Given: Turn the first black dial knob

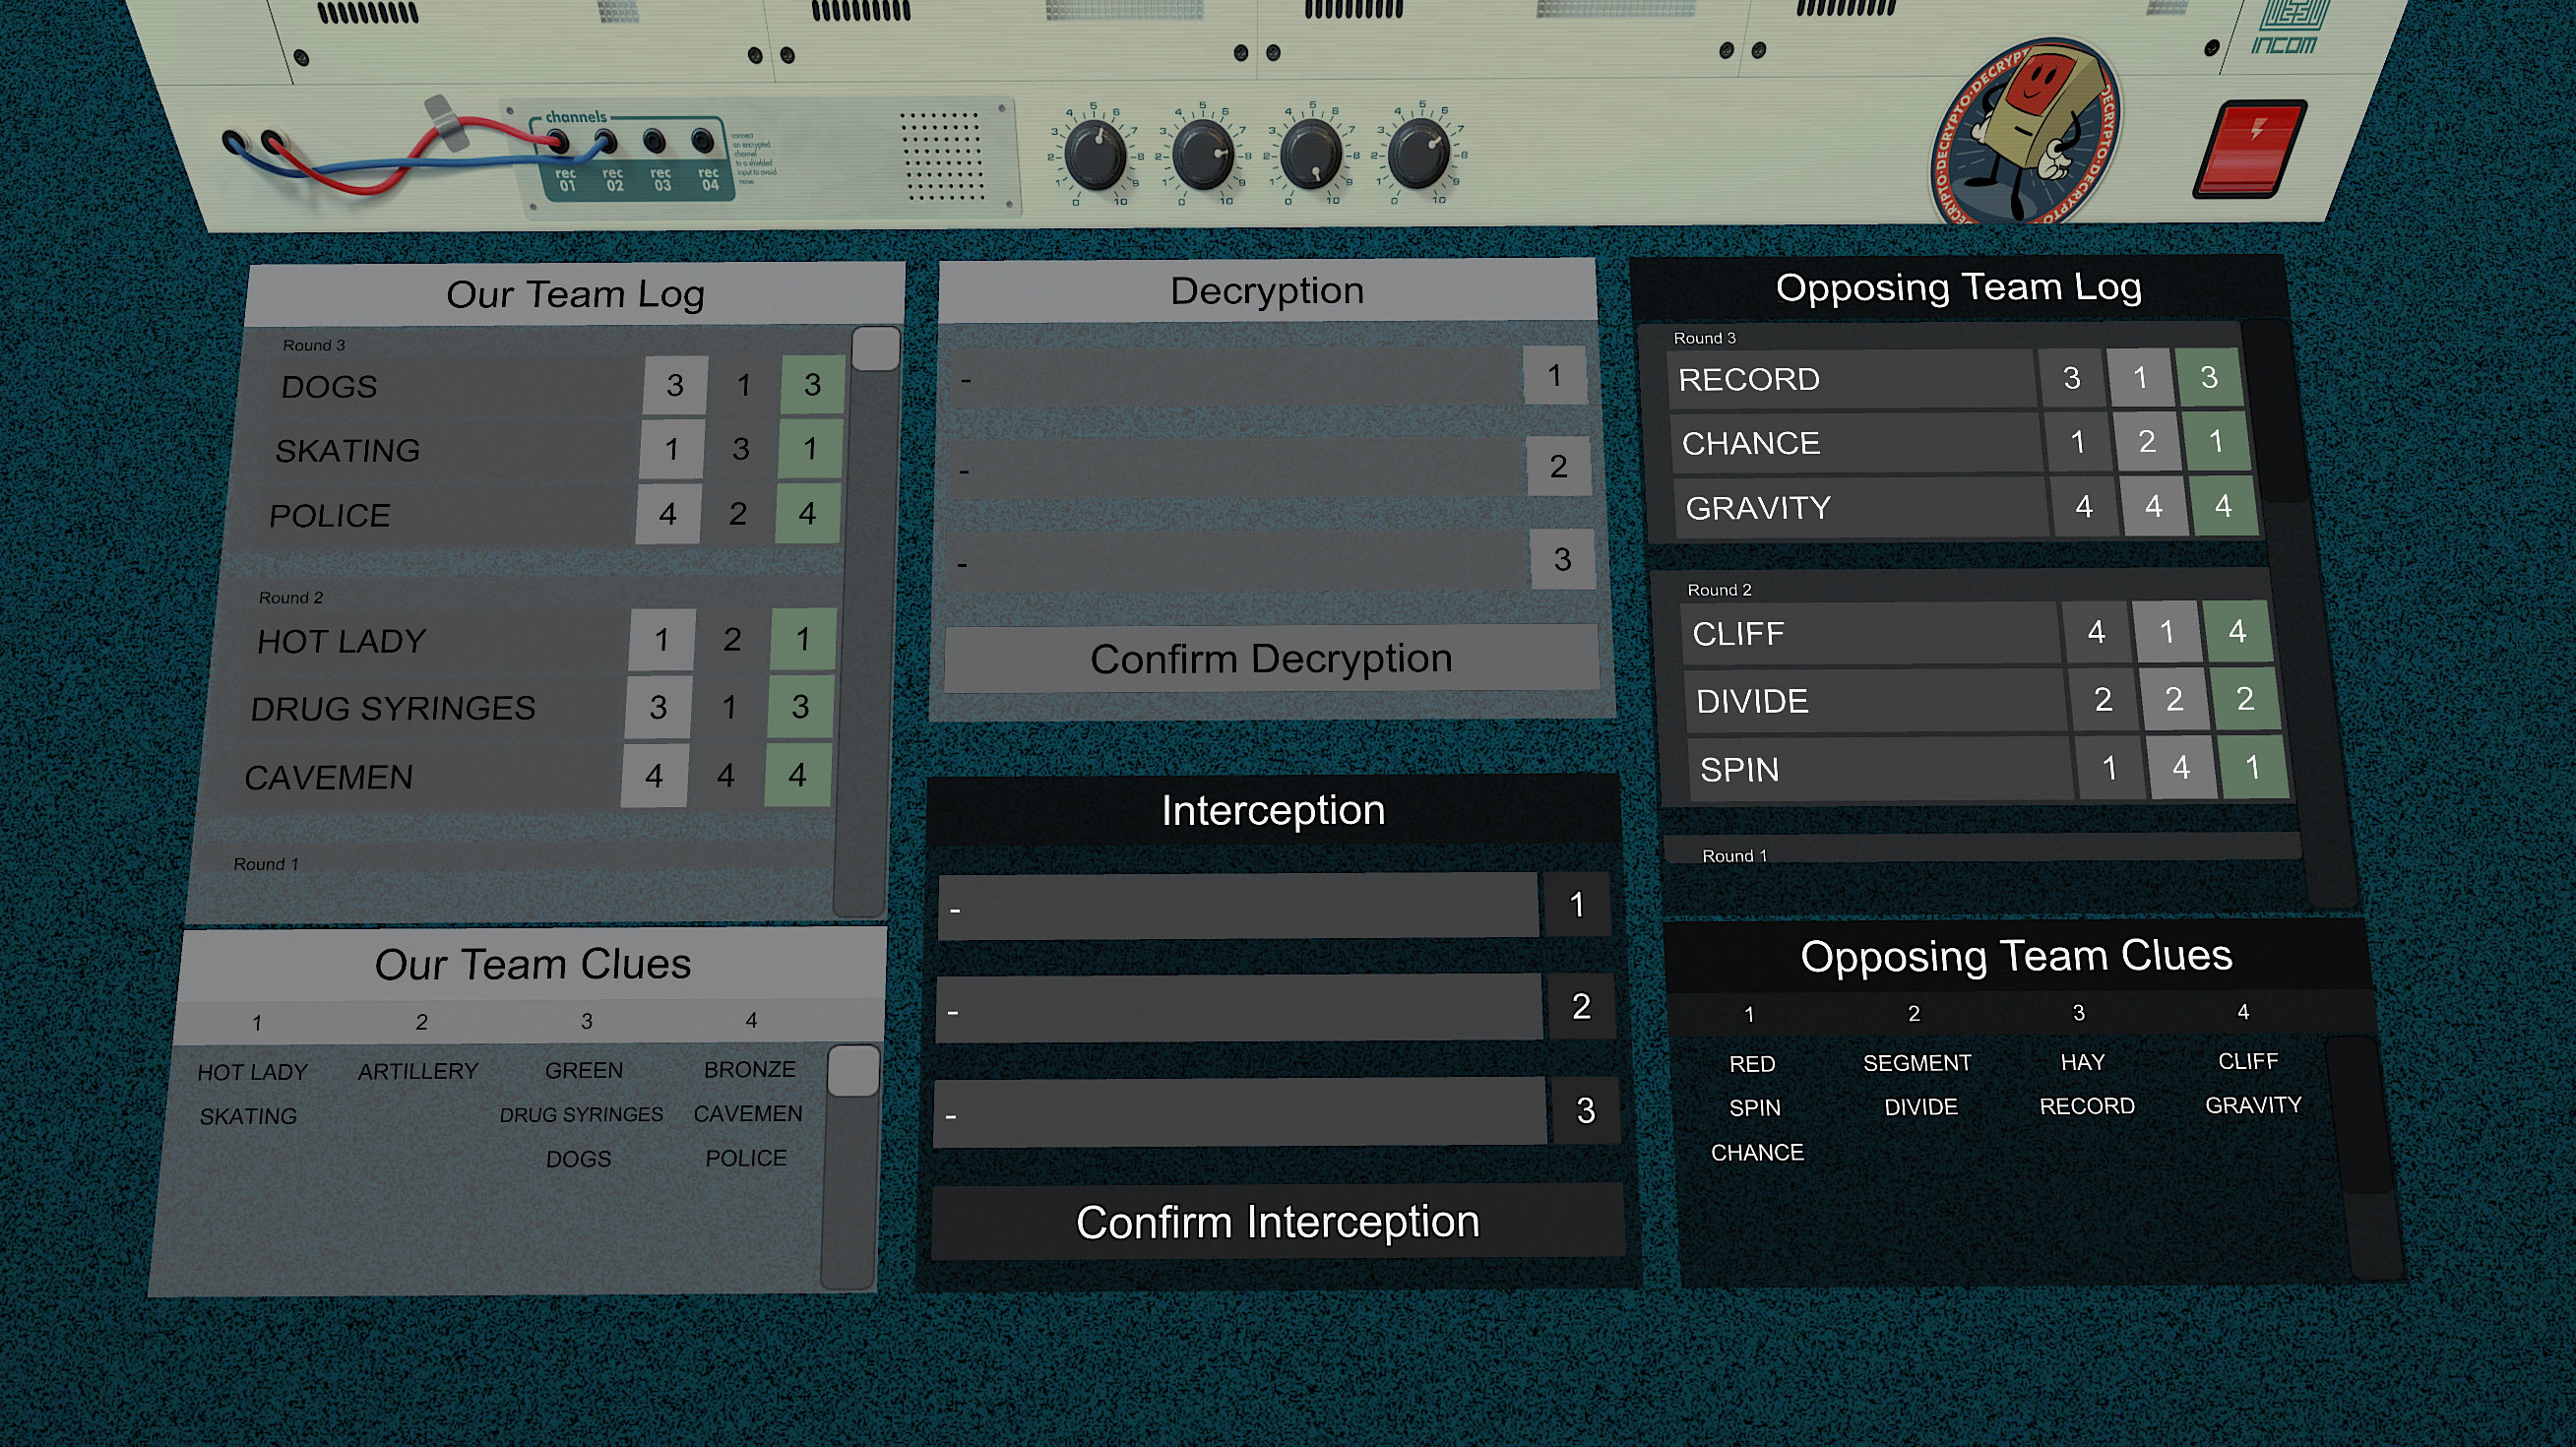Looking at the screenshot, I should [1096, 157].
